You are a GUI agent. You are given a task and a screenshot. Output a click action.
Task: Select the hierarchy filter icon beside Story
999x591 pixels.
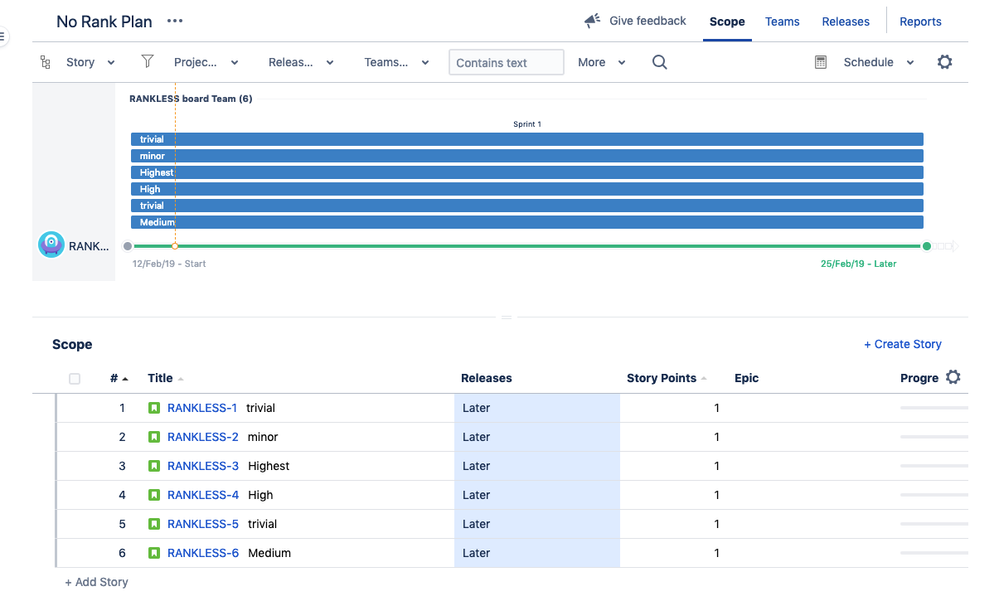coord(45,62)
